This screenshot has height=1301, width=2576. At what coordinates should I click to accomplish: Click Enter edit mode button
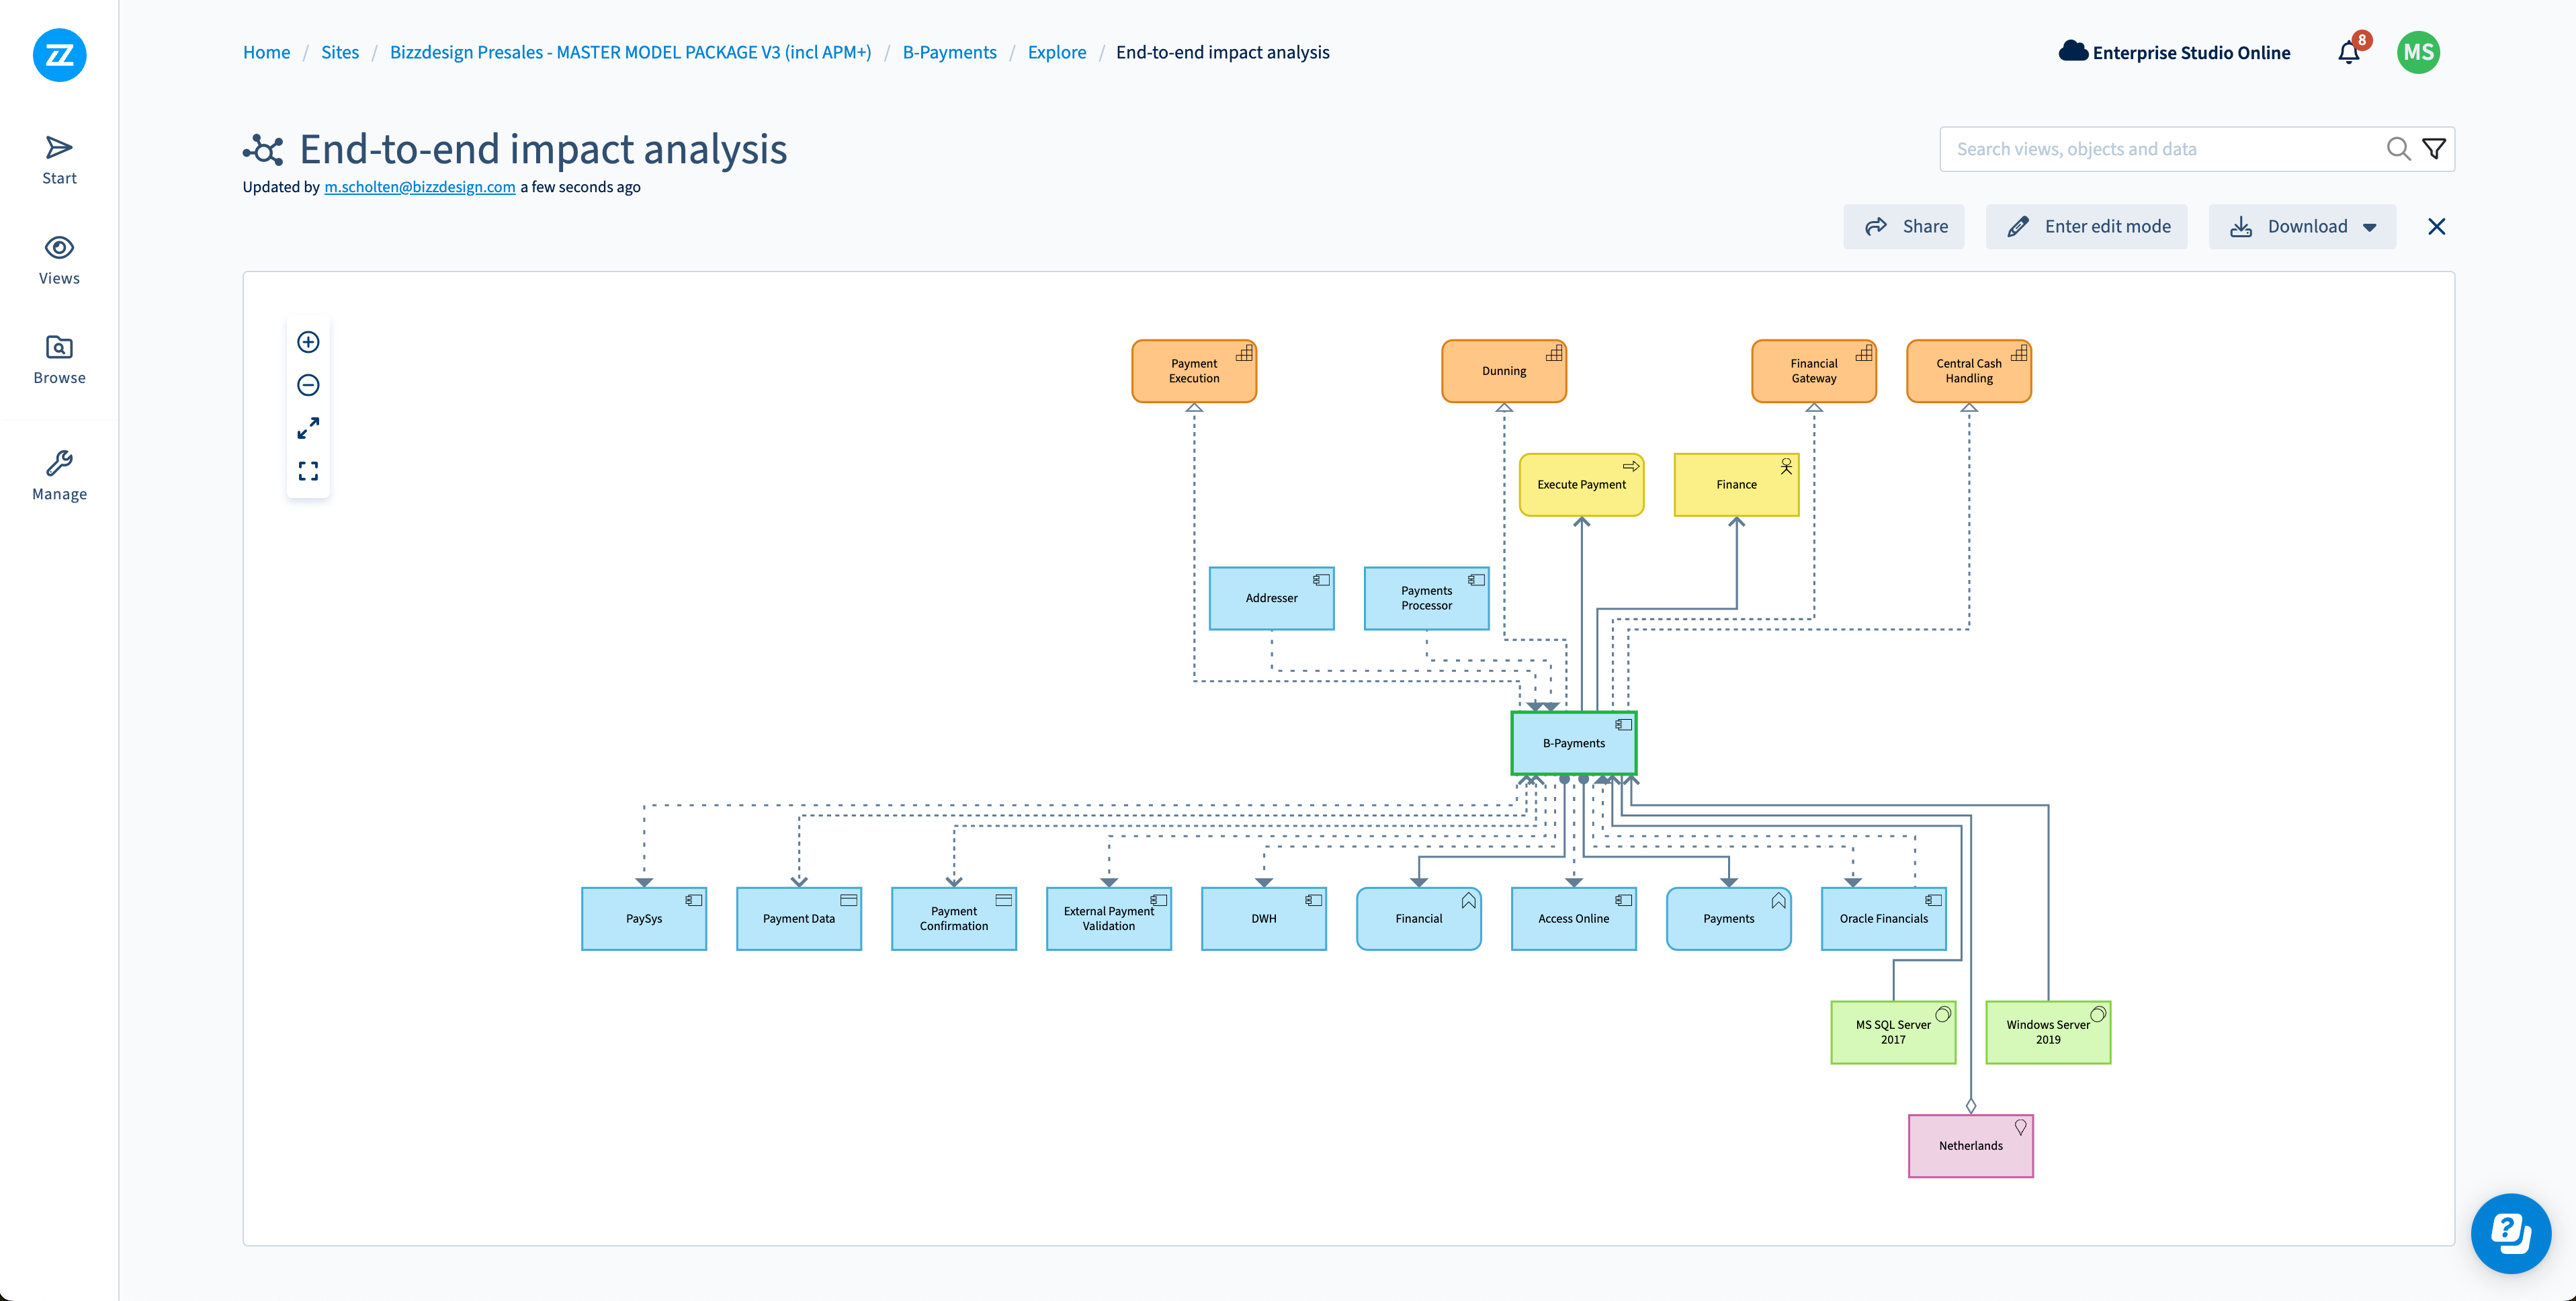(2087, 227)
